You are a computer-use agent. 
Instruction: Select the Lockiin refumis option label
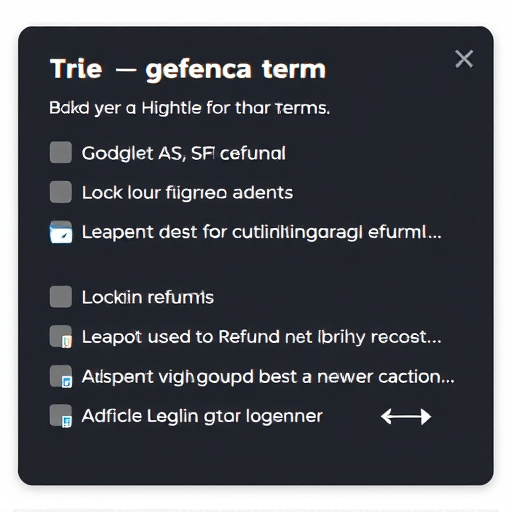pos(148,297)
